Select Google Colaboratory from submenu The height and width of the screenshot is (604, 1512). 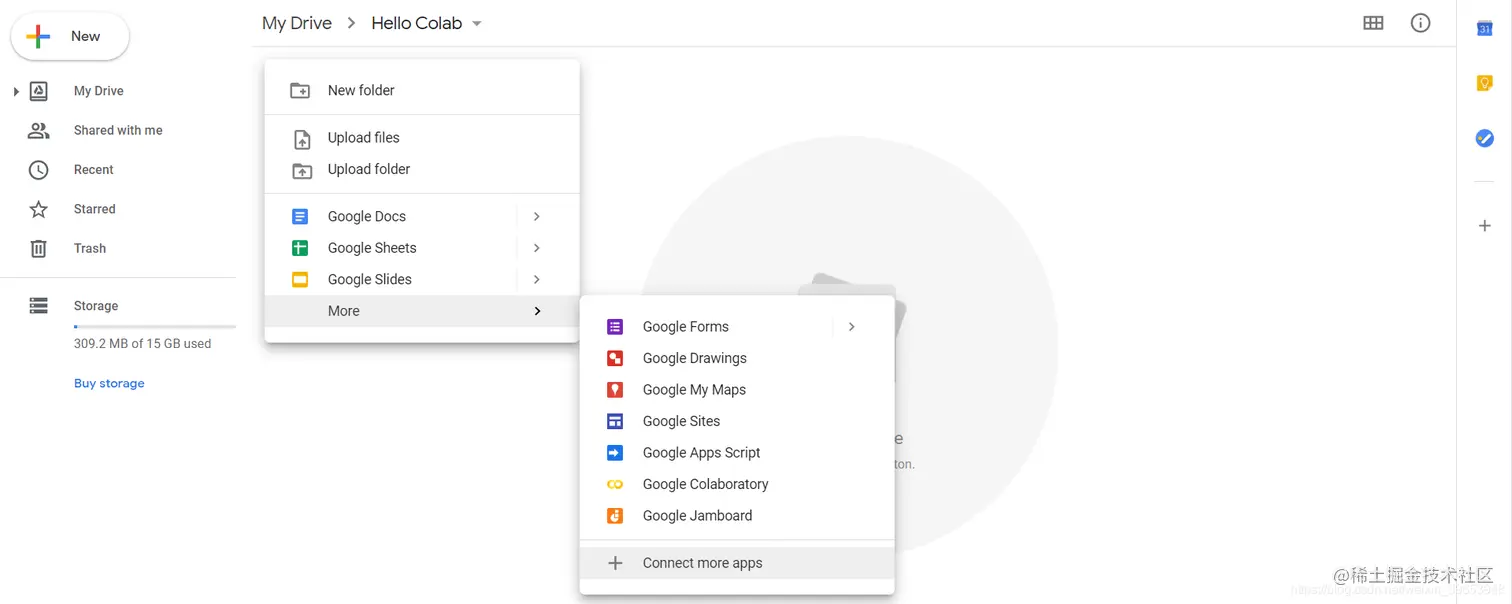pos(737,484)
